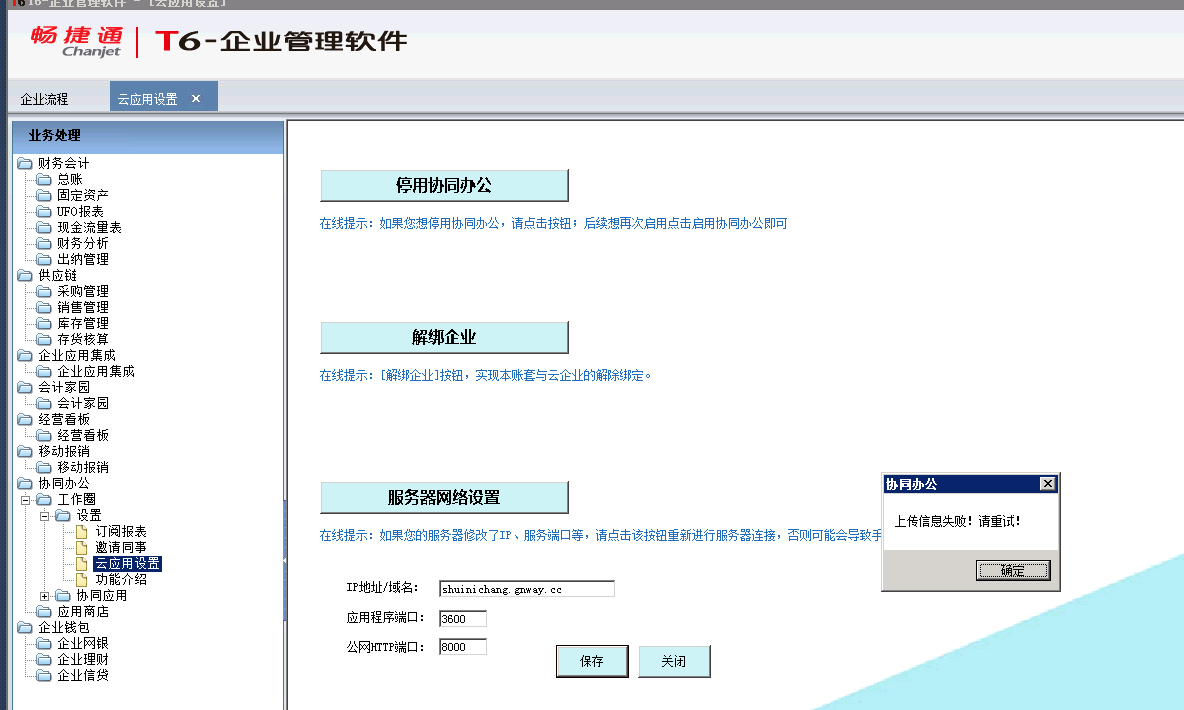1184x710 pixels.
Task: Click the 协同办公 top-level folder icon
Action: tap(25, 483)
